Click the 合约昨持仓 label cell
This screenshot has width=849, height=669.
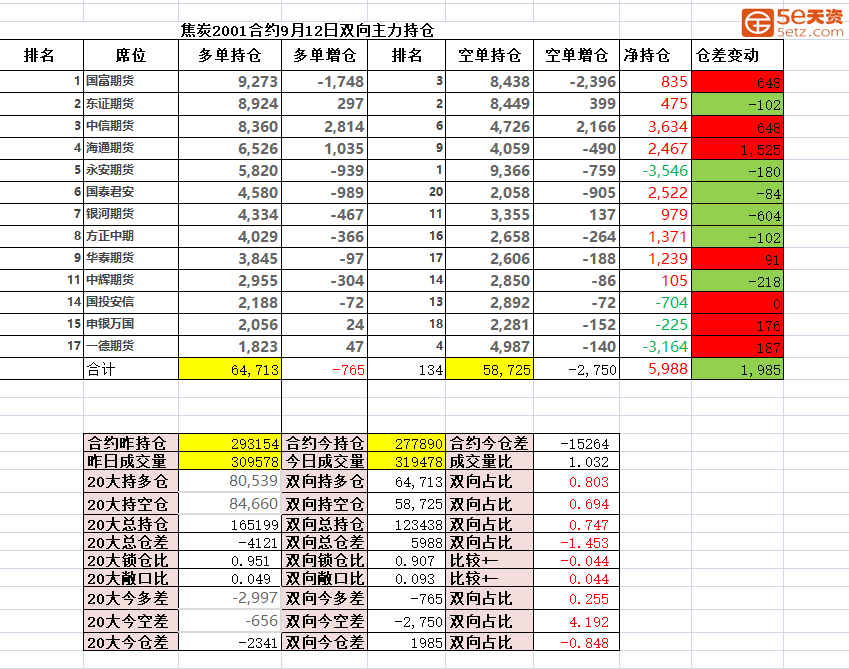click(130, 443)
